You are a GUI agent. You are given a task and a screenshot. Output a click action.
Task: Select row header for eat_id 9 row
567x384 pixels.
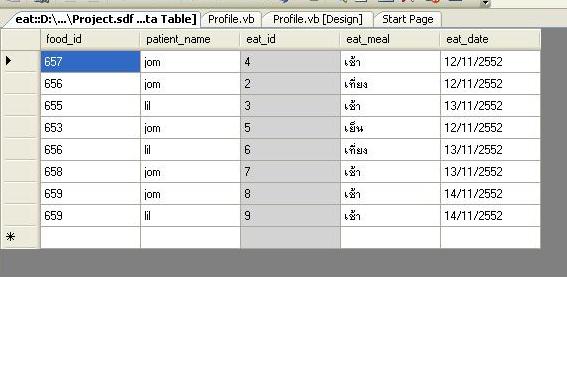click(21, 216)
